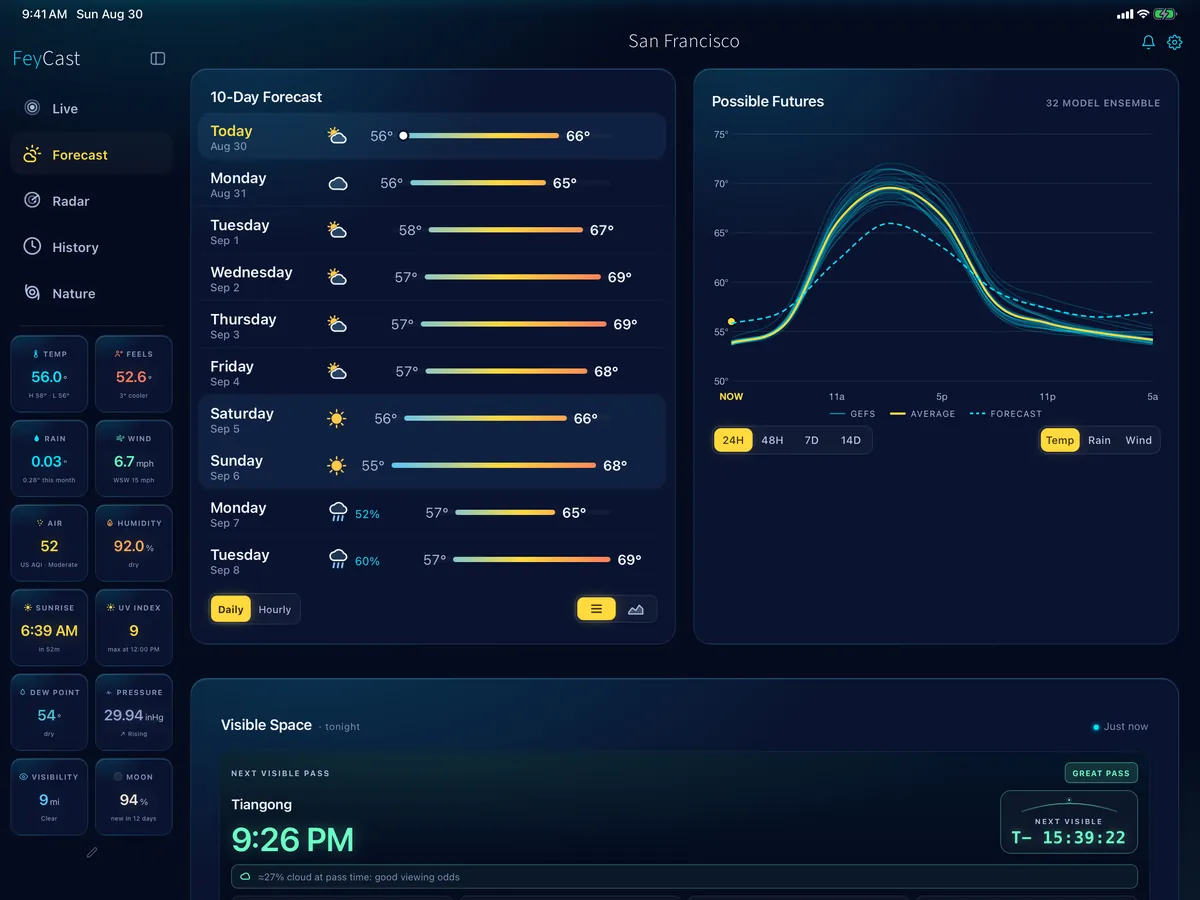Click Today's partly cloudy weather icon
This screenshot has width=1200, height=900.
337,136
